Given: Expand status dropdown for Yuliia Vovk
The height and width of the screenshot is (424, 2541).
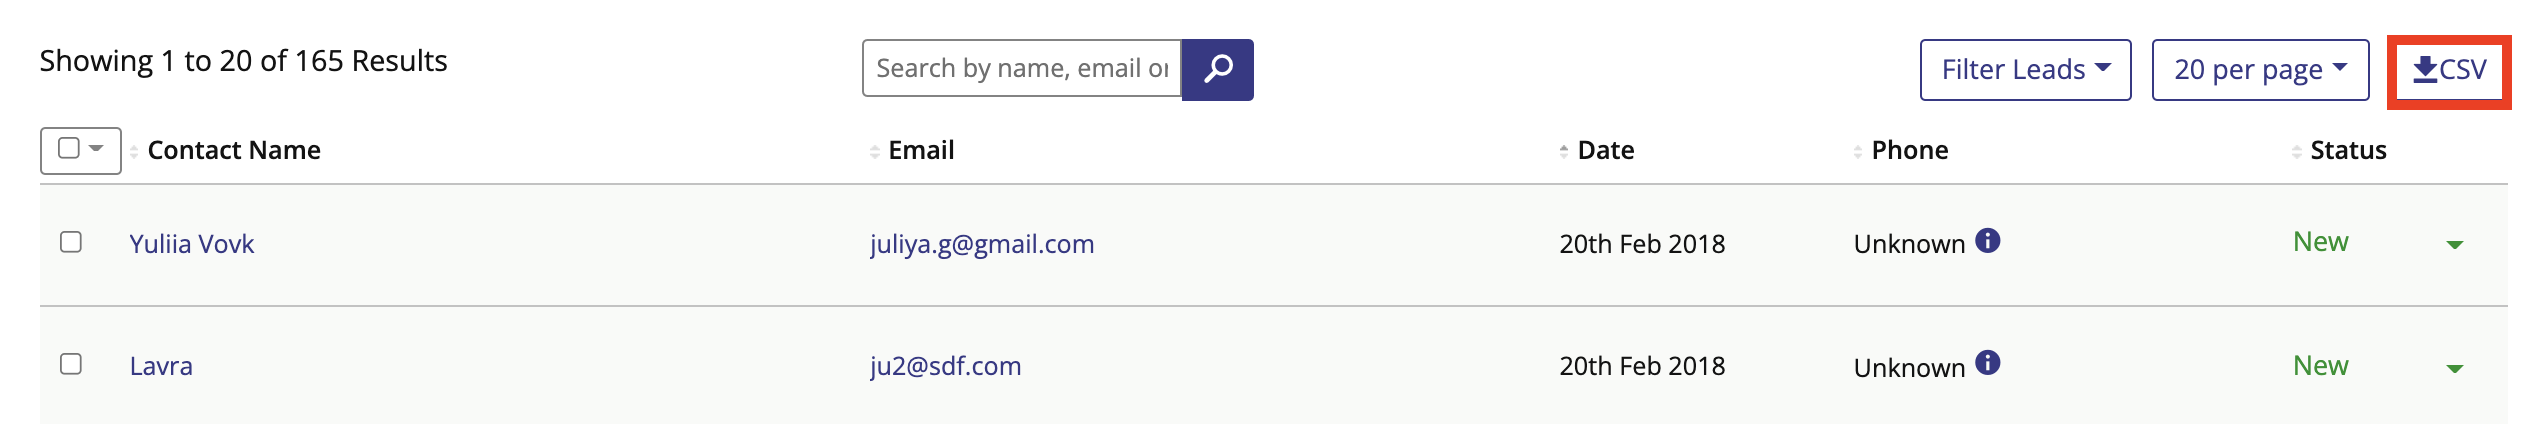Looking at the screenshot, I should pos(2454,245).
